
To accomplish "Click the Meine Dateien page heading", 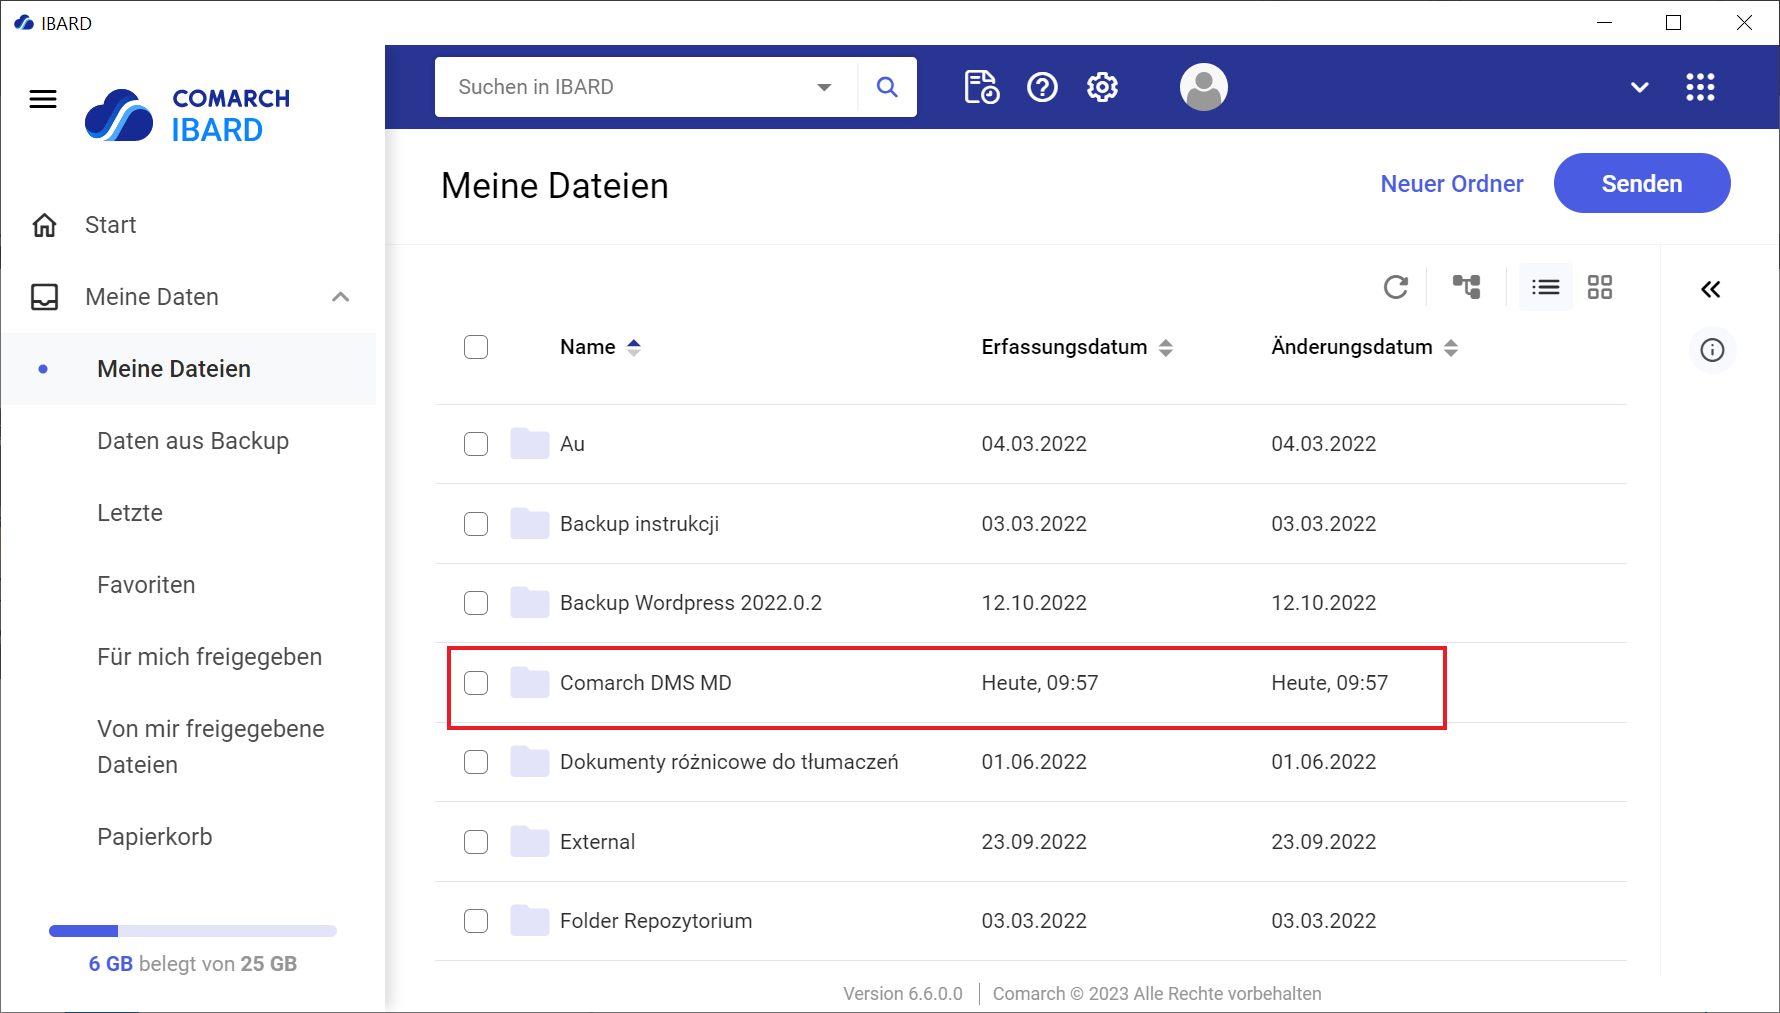I will pyautogui.click(x=555, y=186).
